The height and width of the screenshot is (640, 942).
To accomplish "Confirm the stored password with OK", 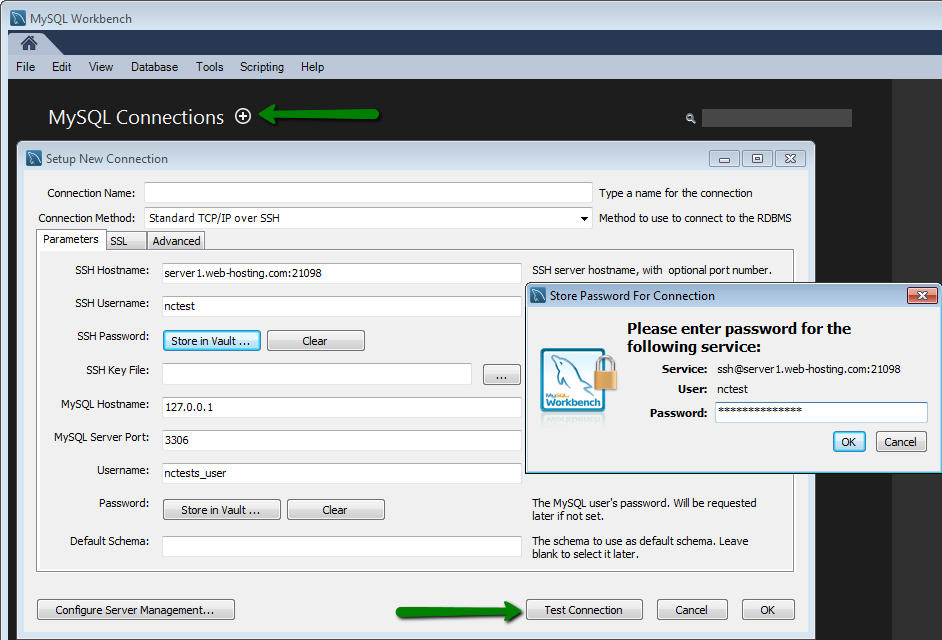I will click(848, 441).
